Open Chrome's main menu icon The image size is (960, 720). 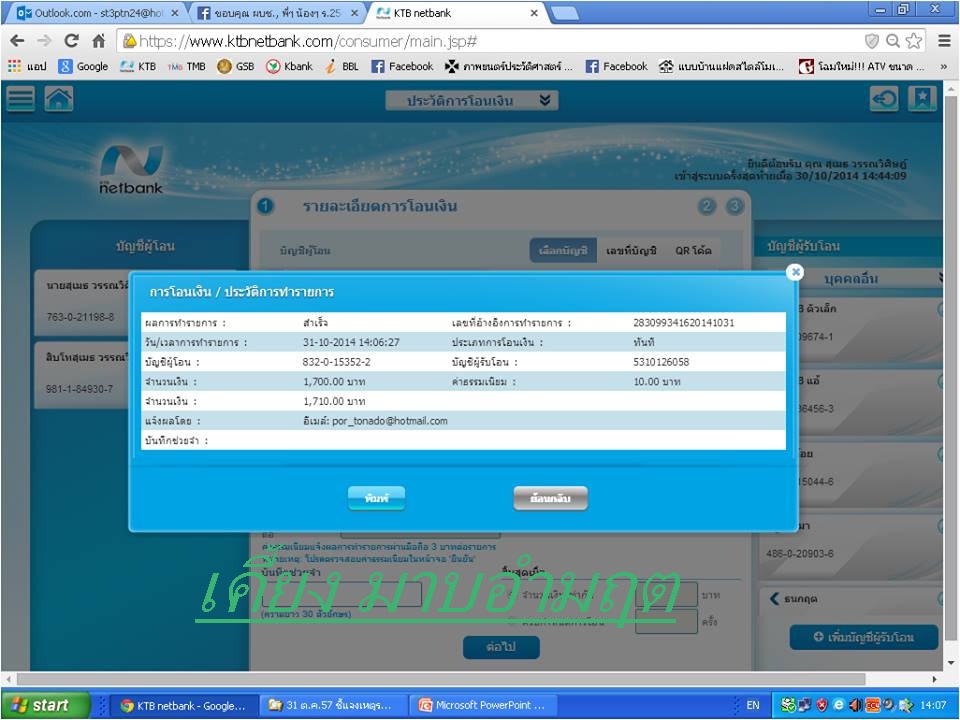(944, 41)
